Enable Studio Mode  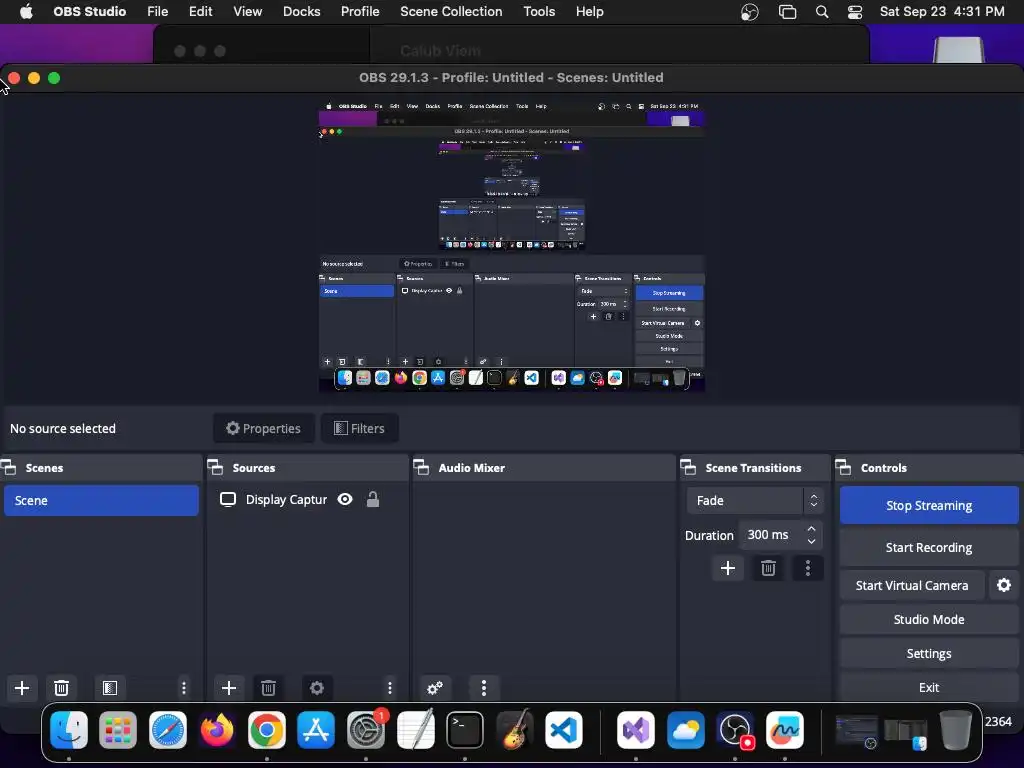[929, 619]
